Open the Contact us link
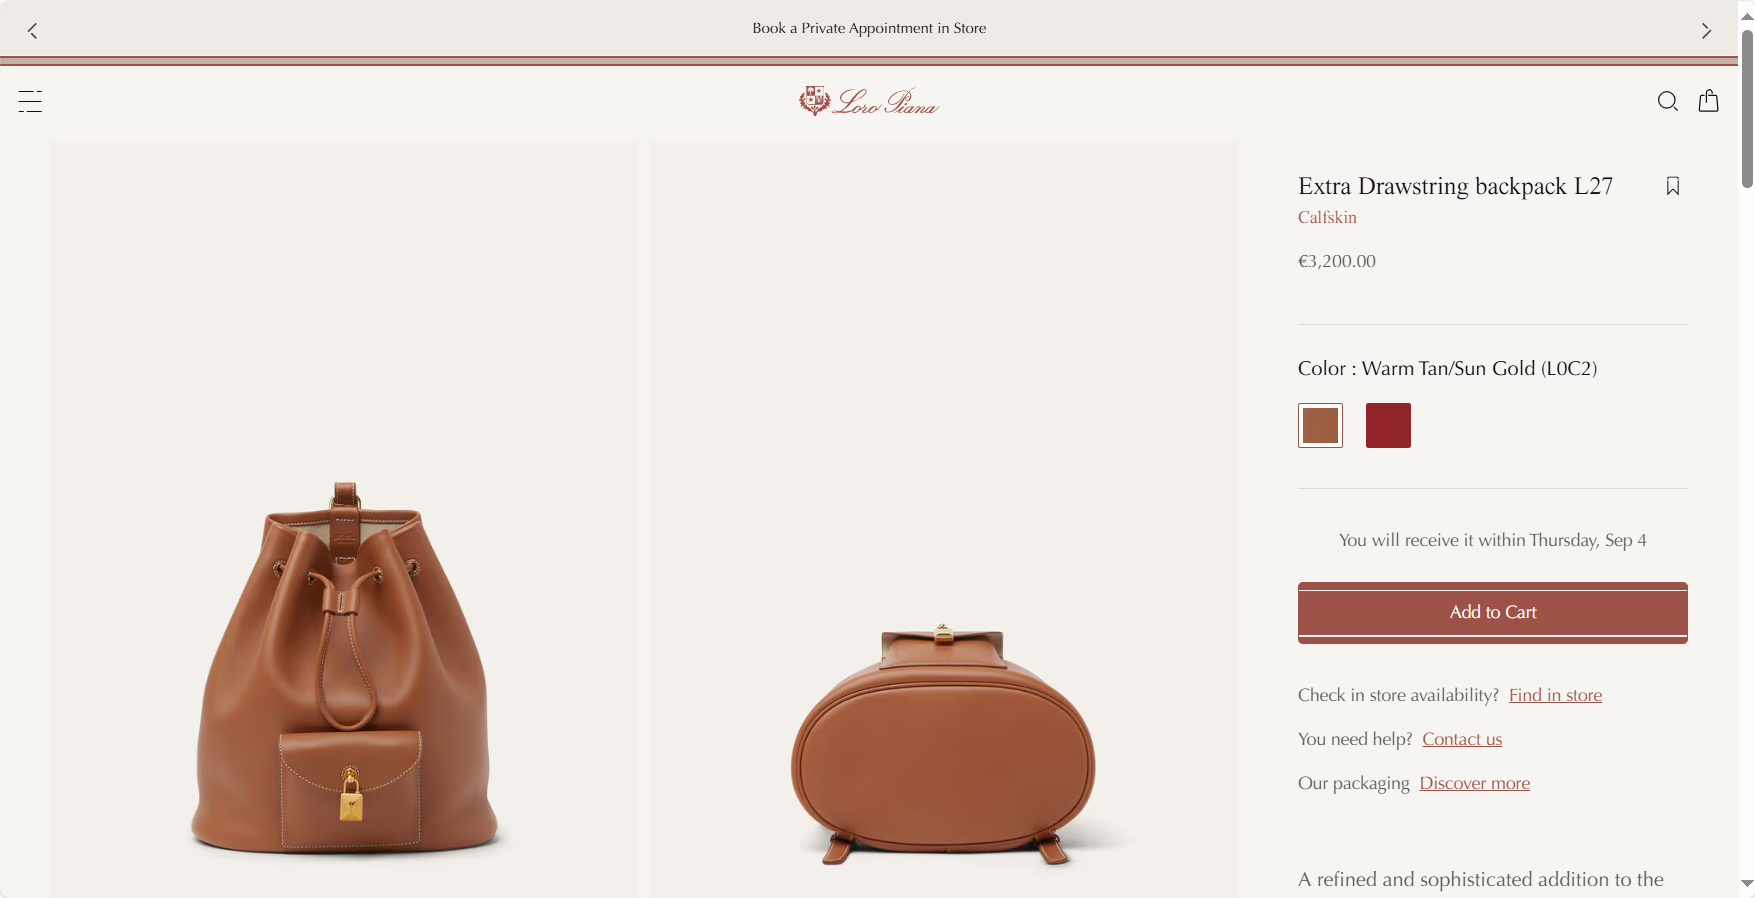 click(1462, 739)
